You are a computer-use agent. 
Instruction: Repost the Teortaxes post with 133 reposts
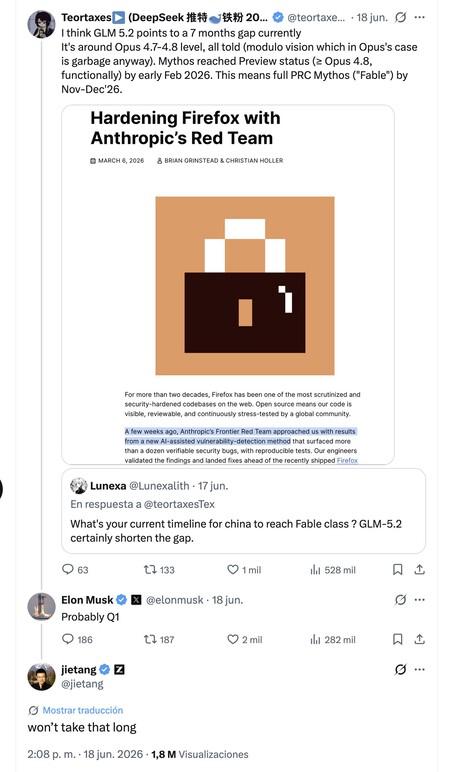point(159,570)
